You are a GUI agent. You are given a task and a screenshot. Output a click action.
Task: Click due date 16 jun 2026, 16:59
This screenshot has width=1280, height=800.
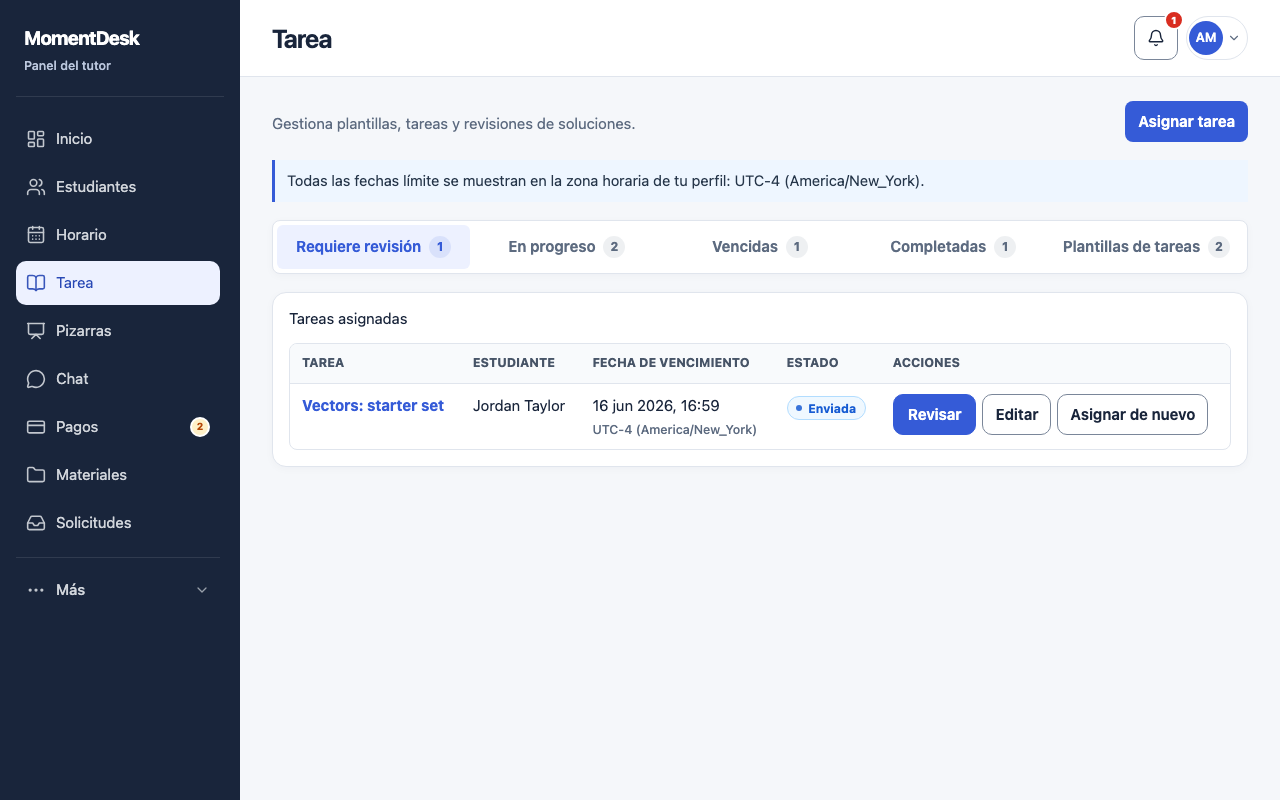point(656,406)
